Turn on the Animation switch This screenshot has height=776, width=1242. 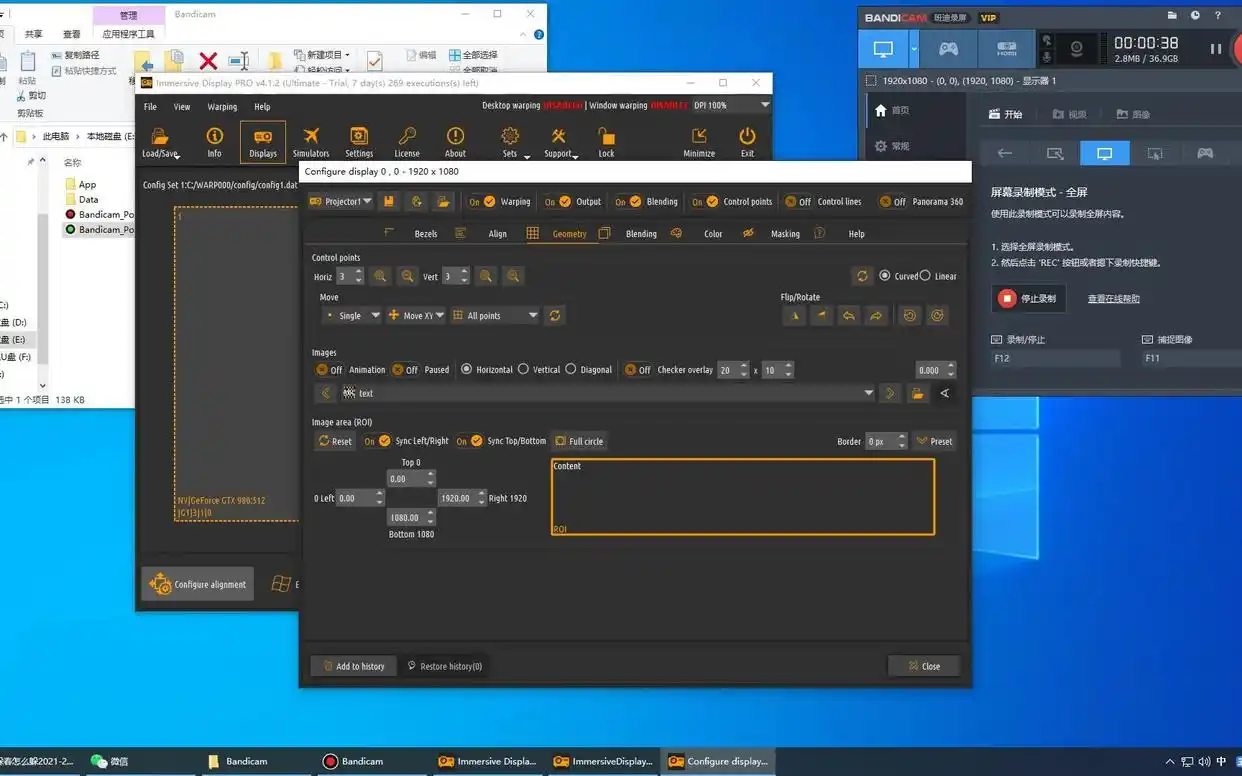pos(329,369)
